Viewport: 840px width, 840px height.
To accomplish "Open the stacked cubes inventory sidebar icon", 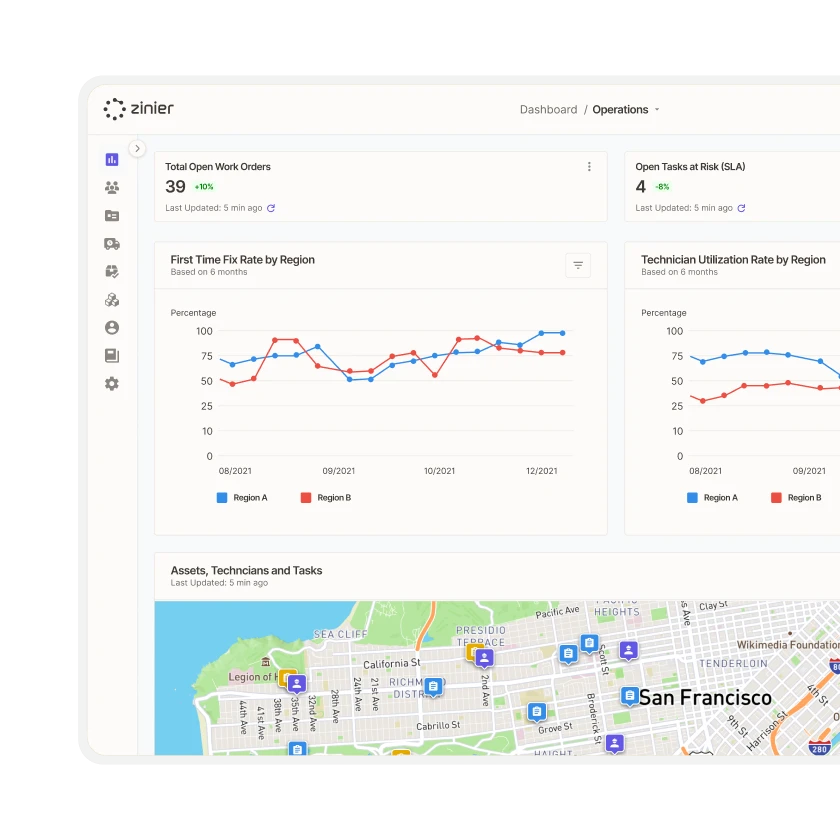I will click(x=111, y=299).
